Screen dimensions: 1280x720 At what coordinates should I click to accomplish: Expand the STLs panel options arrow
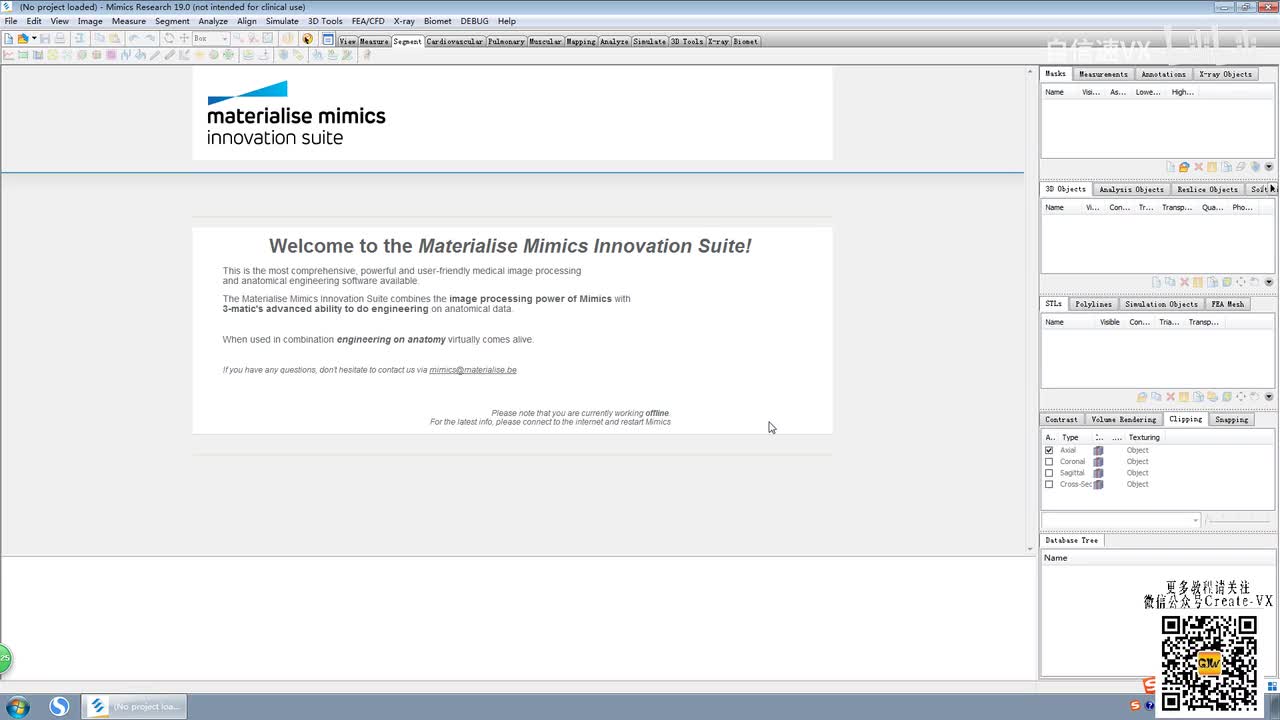click(1269, 397)
